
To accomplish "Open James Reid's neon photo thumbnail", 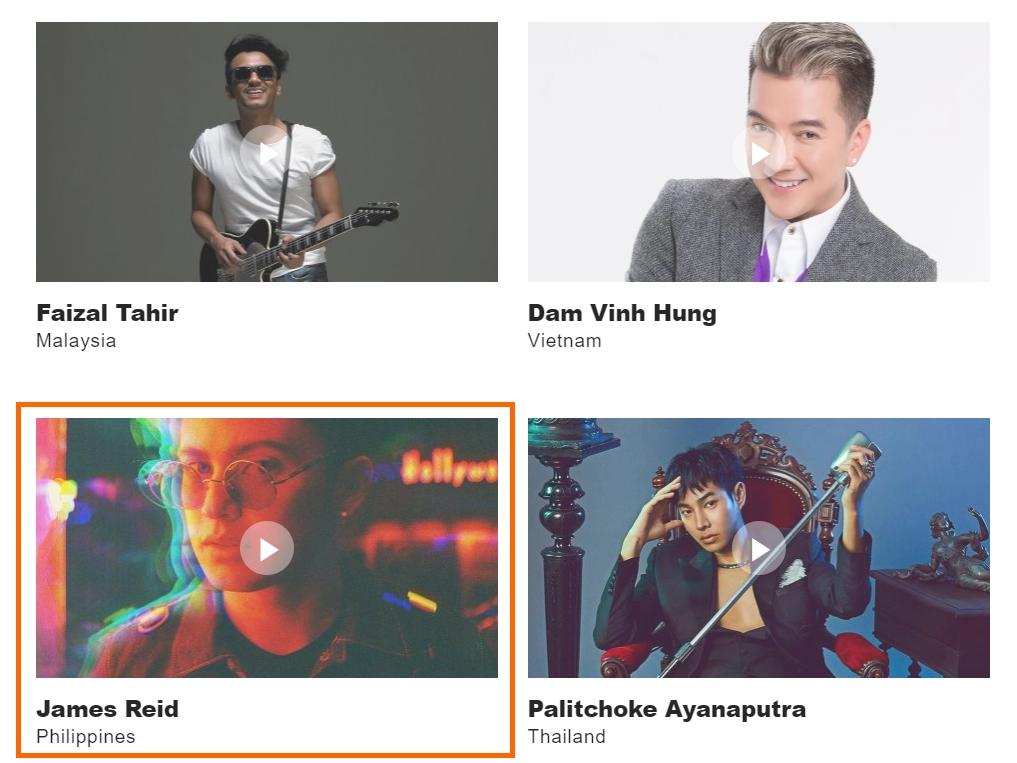I will (267, 548).
